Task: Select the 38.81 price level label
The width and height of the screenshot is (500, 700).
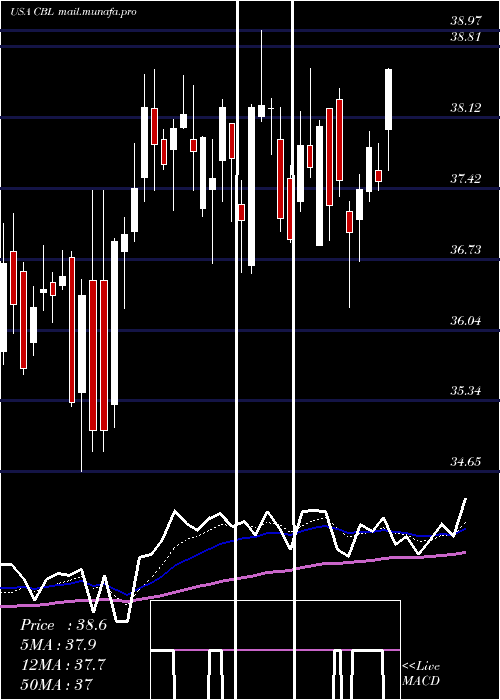Action: click(465, 37)
